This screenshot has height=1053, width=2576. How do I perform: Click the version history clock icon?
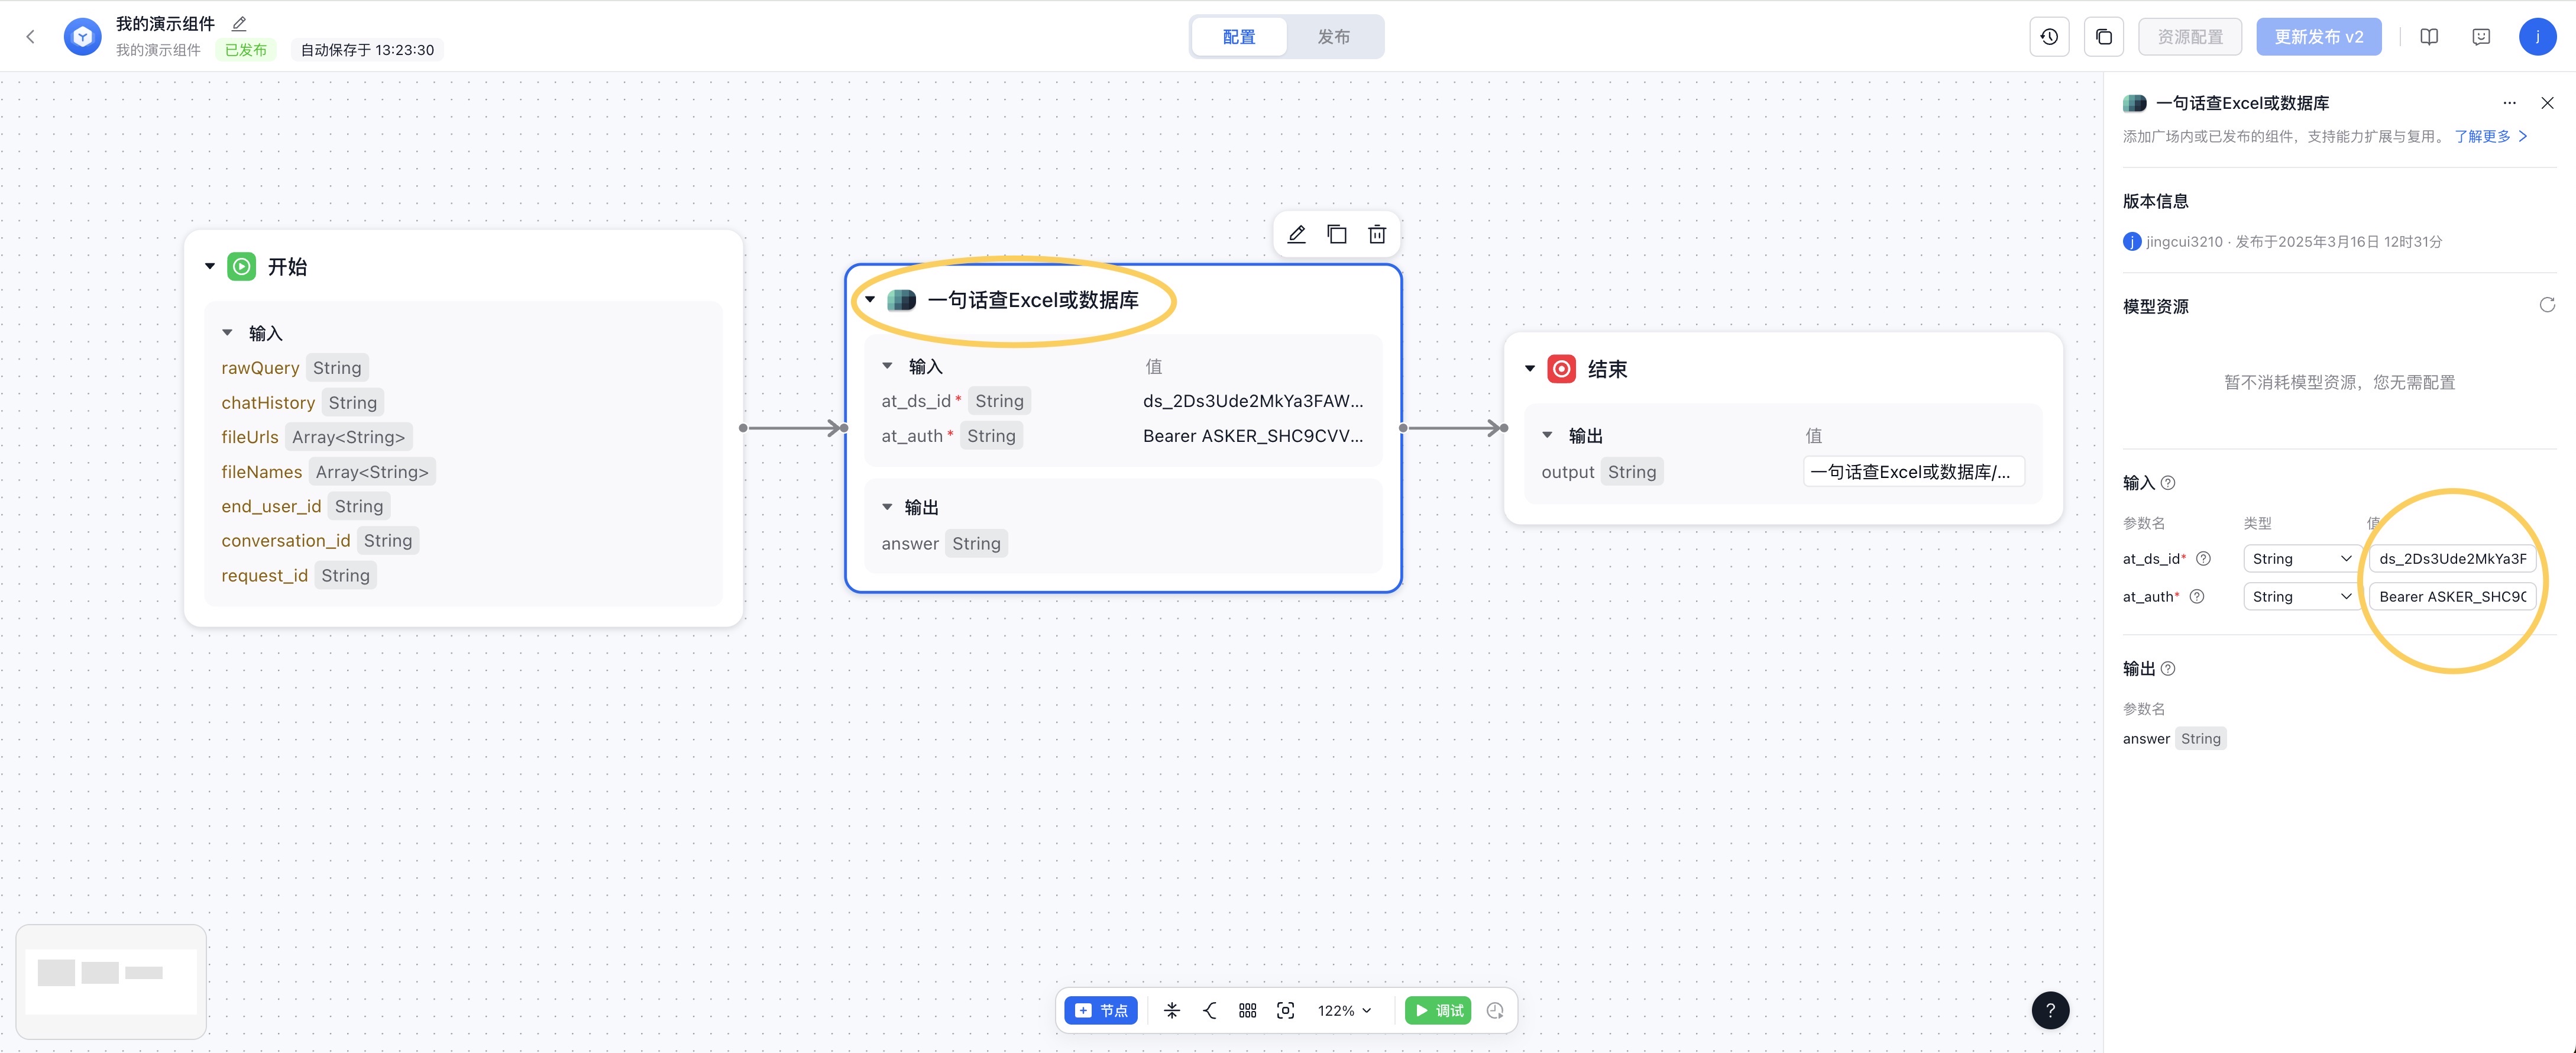tap(2049, 37)
